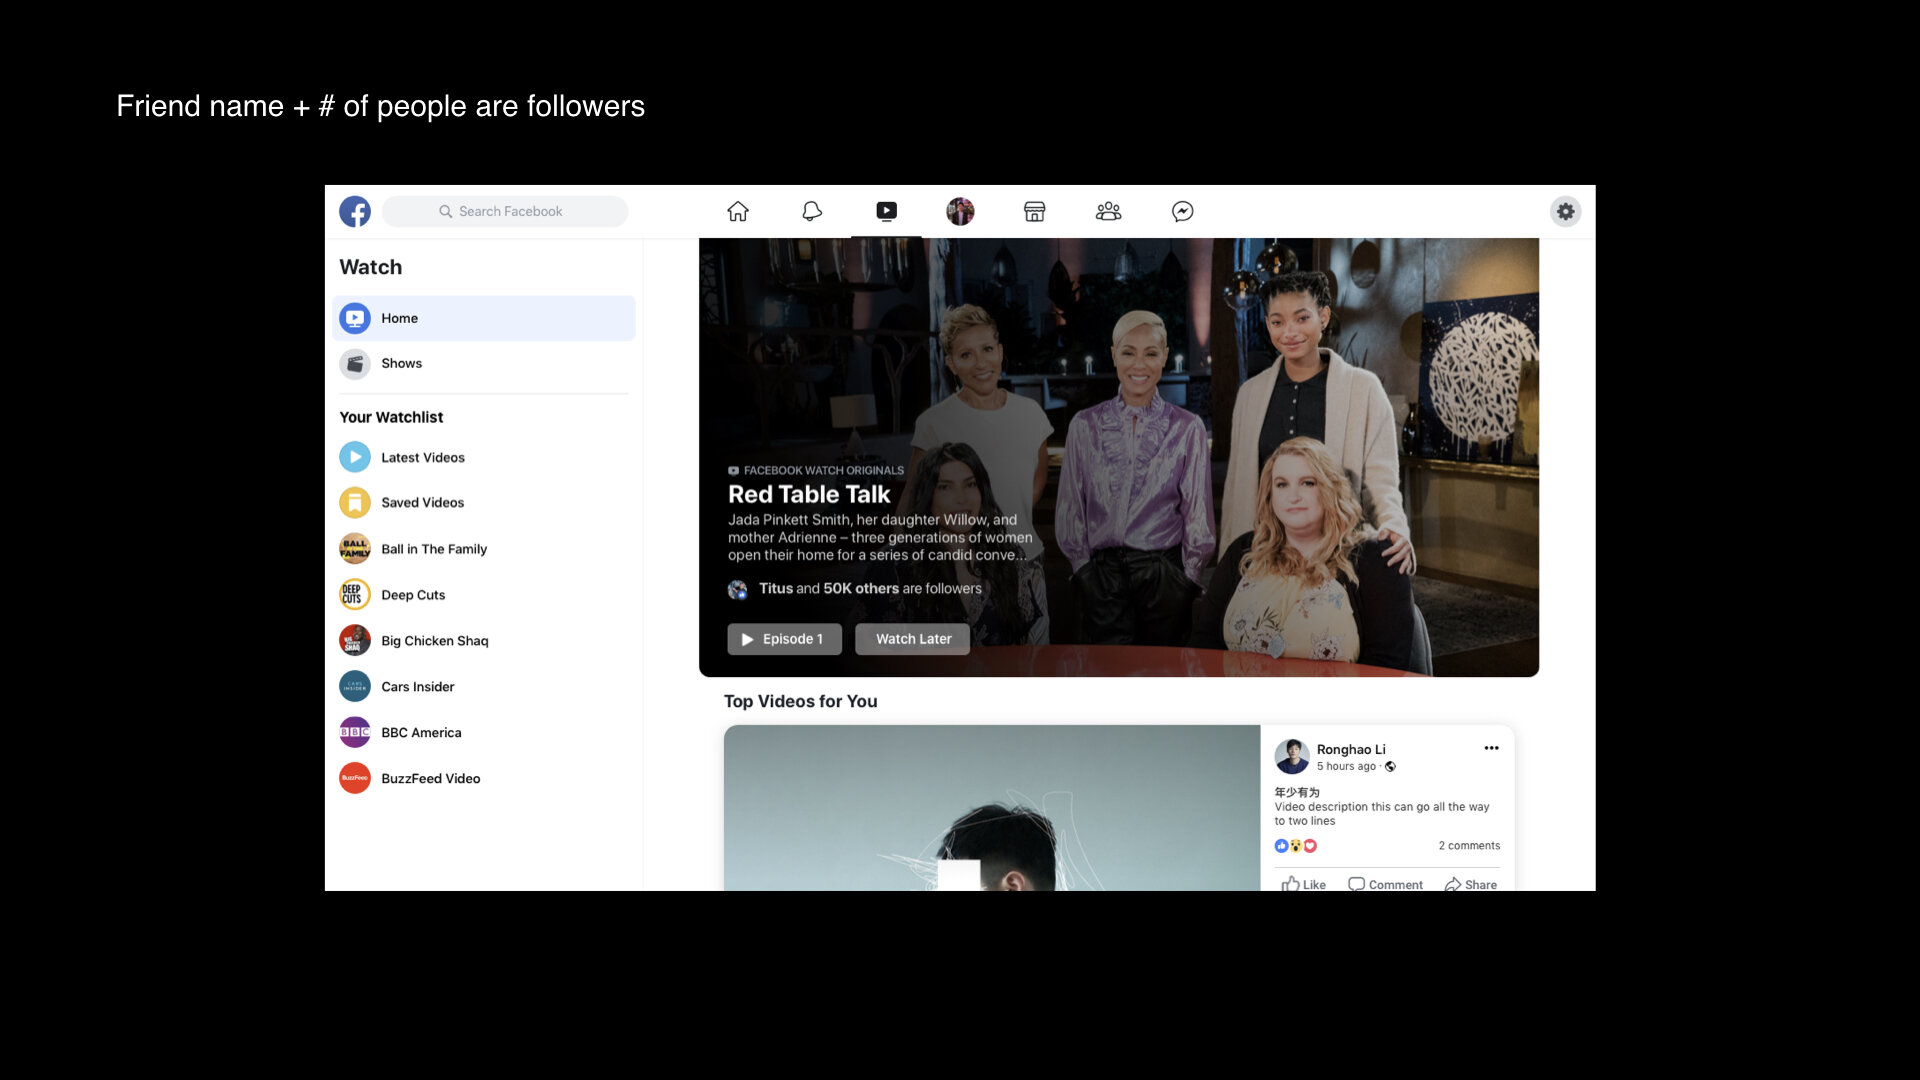The image size is (1920, 1080).
Task: Click the Top Videos video thumbnail
Action: (x=992, y=808)
